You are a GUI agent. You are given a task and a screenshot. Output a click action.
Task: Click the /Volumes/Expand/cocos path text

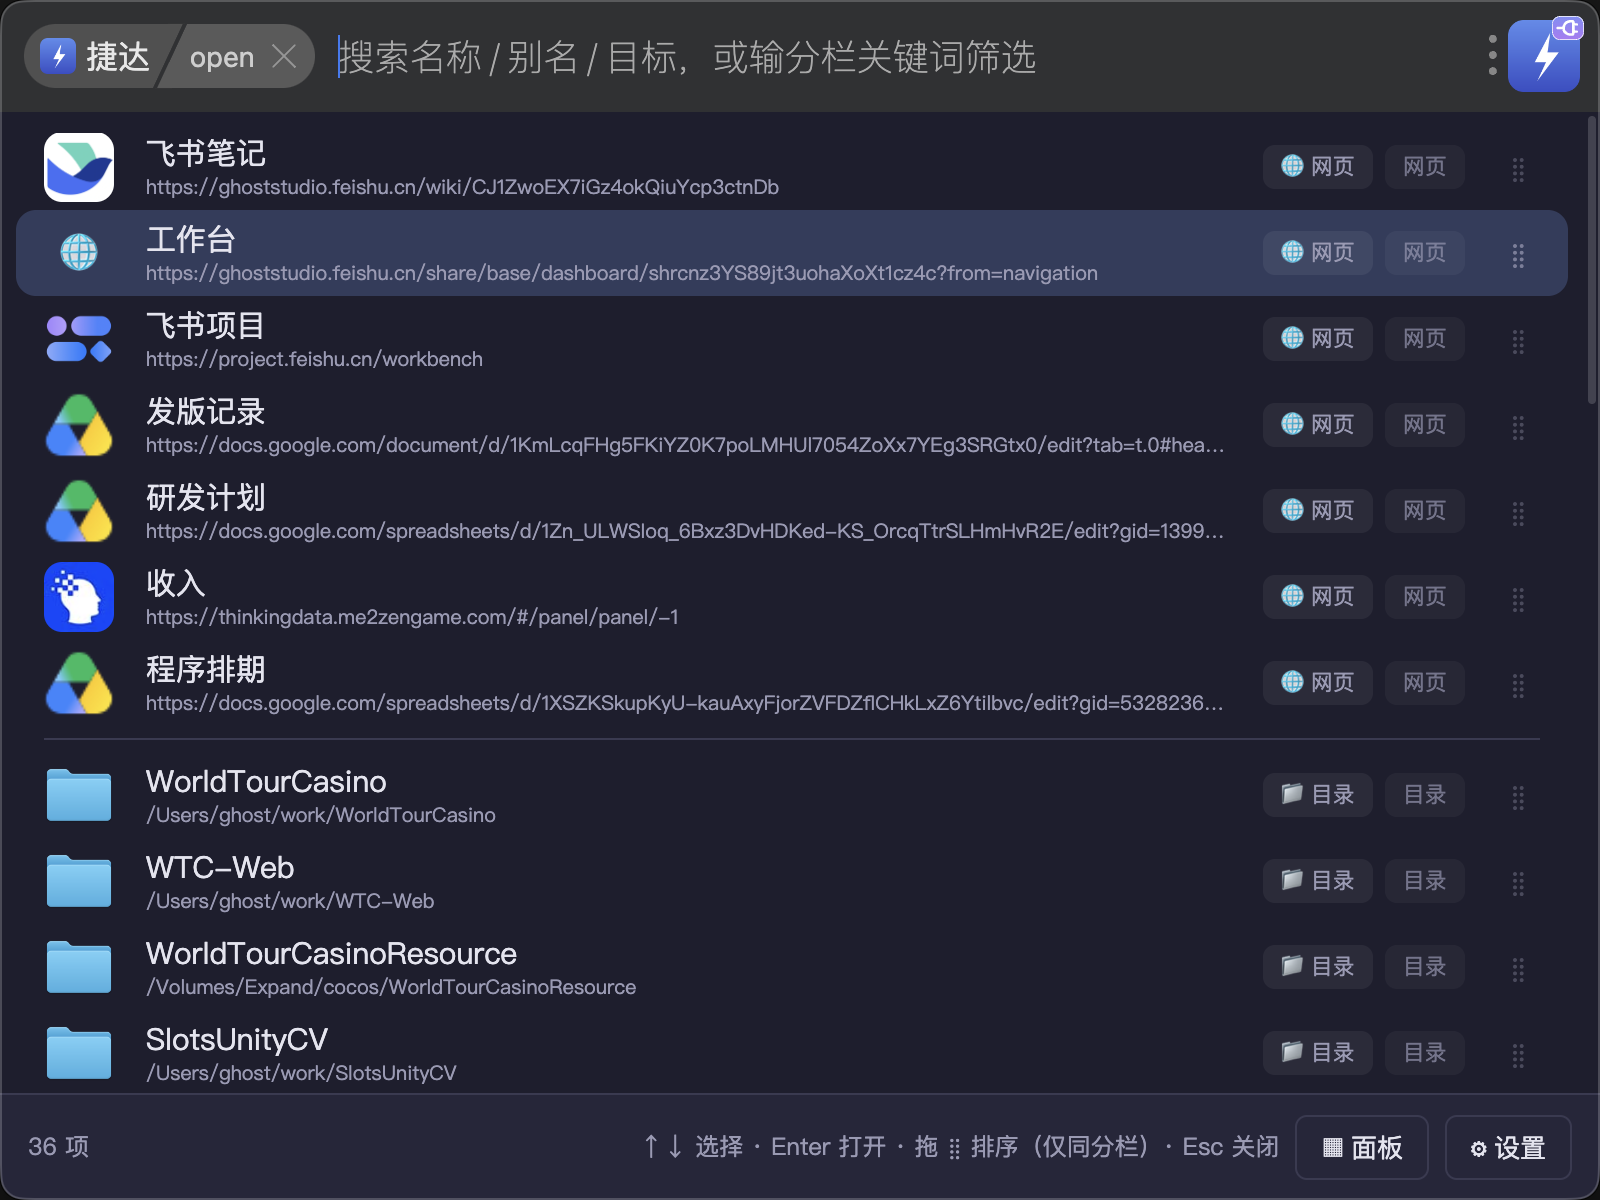coord(391,987)
